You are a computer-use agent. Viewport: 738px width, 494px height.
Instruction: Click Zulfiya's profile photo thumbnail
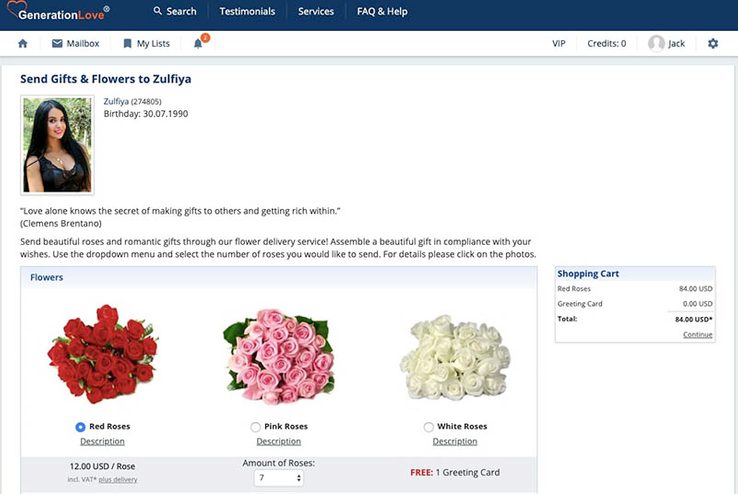click(57, 145)
